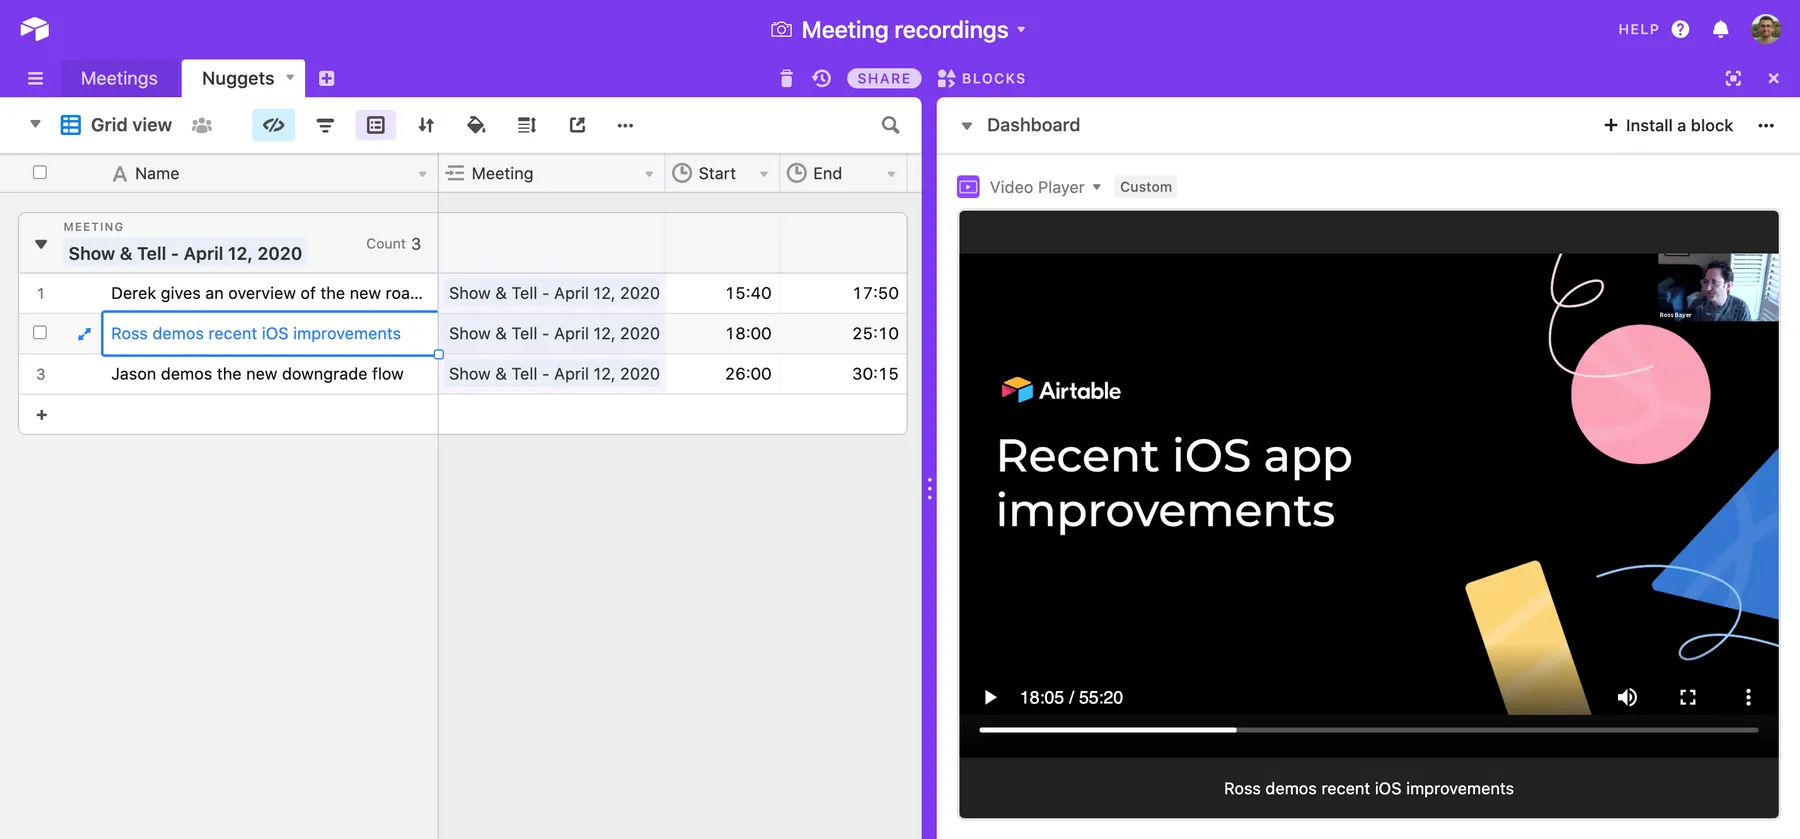Screen dimensions: 1800x839
Task: Open the notifications bell
Action: pyautogui.click(x=1720, y=30)
